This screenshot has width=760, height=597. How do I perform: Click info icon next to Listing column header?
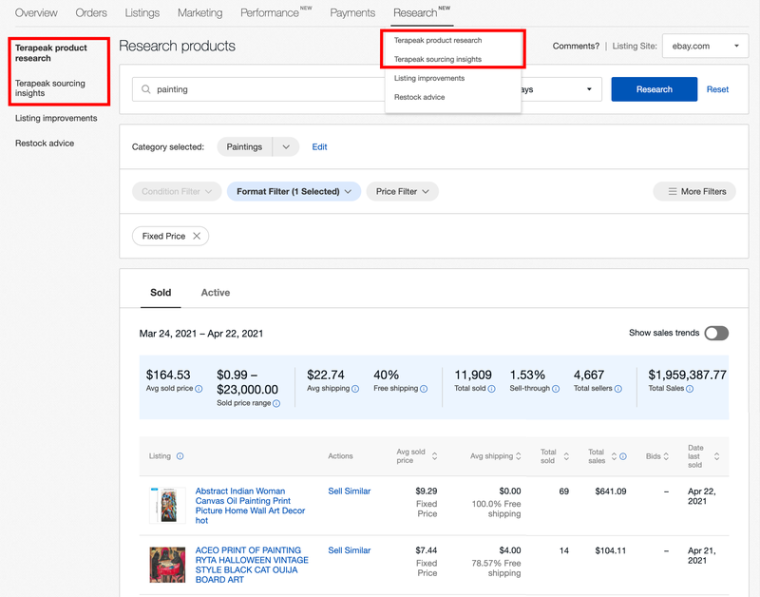point(180,456)
